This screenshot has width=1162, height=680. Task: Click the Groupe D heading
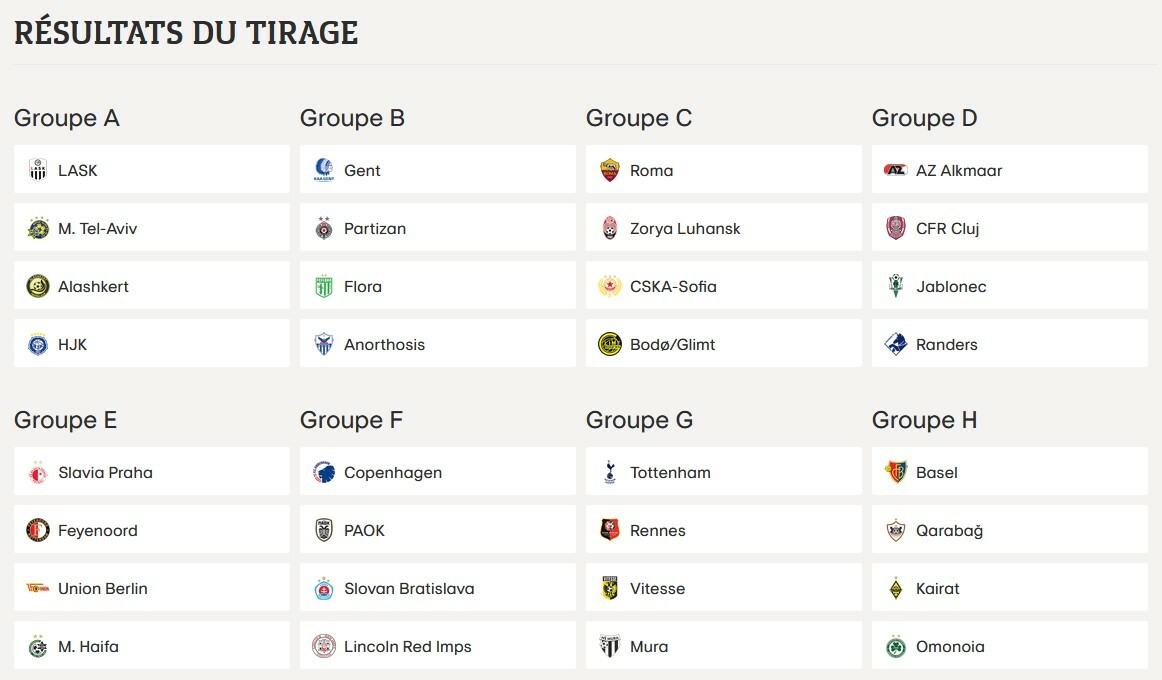click(924, 118)
